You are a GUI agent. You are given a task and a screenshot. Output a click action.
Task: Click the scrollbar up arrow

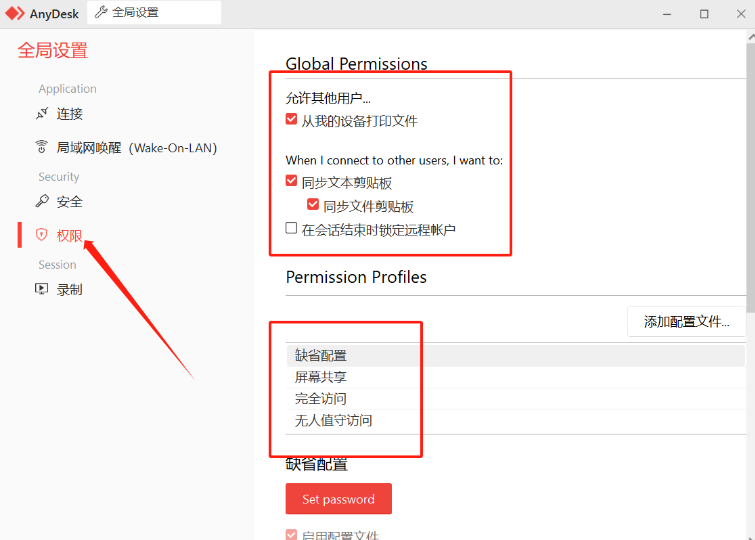click(x=751, y=36)
